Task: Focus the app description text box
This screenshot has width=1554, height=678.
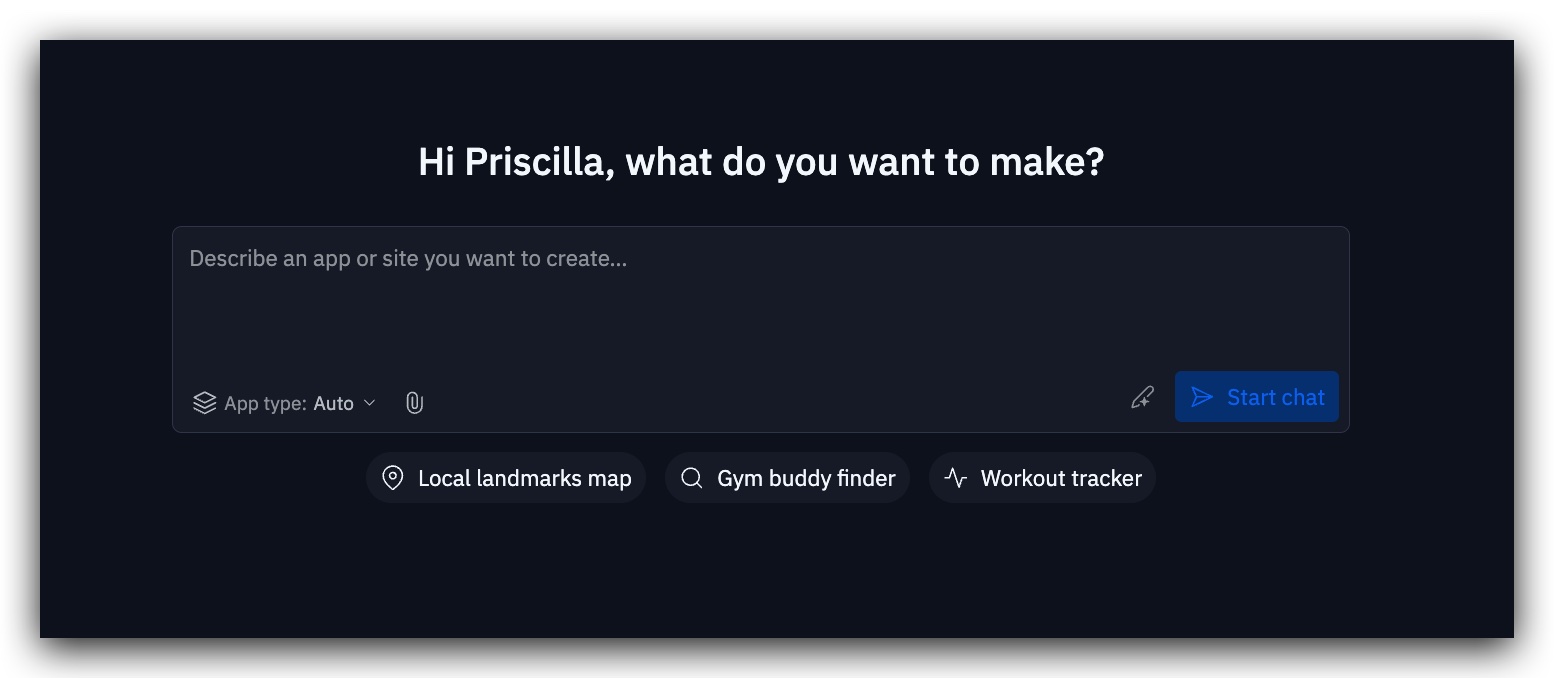Action: [x=760, y=310]
